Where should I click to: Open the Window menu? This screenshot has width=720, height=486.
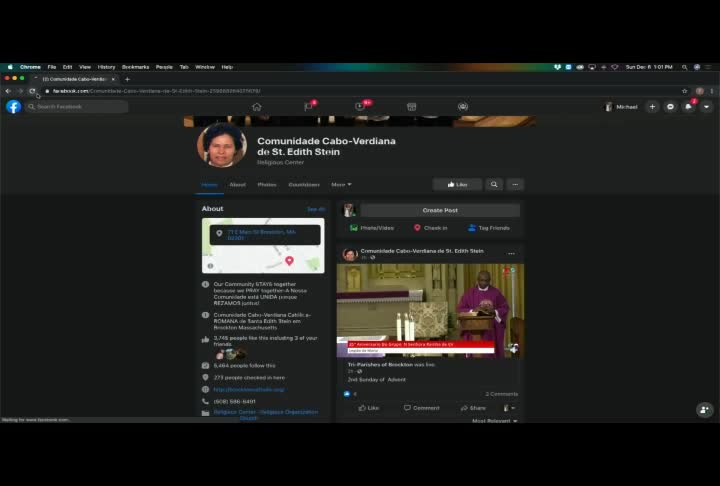coord(205,67)
